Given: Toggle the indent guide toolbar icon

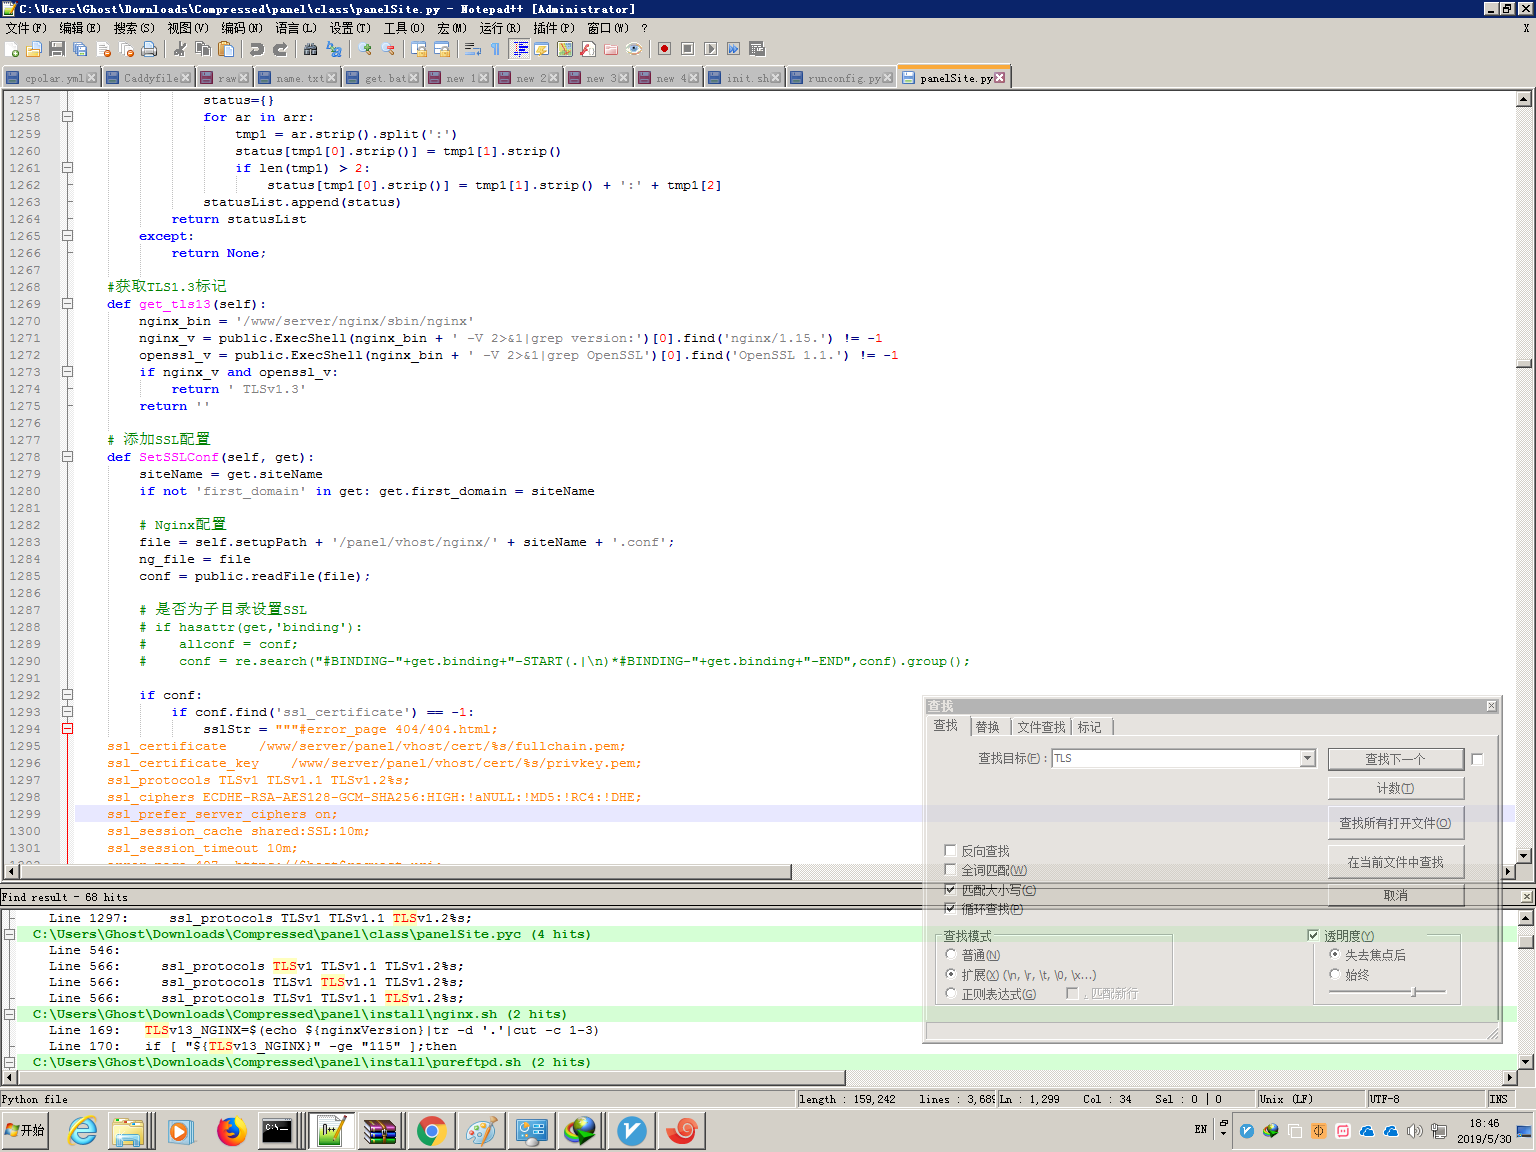Looking at the screenshot, I should click(x=520, y=49).
